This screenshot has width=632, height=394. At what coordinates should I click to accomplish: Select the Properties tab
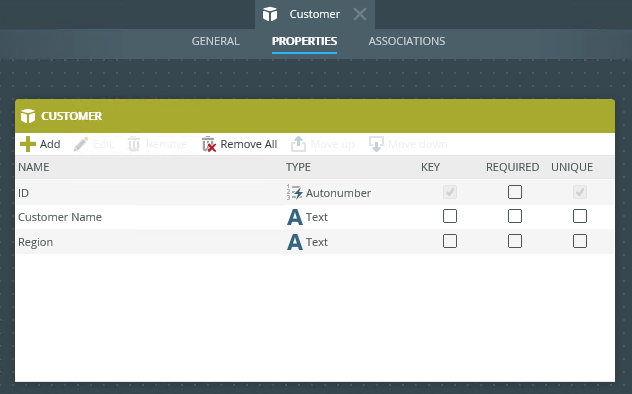click(304, 41)
